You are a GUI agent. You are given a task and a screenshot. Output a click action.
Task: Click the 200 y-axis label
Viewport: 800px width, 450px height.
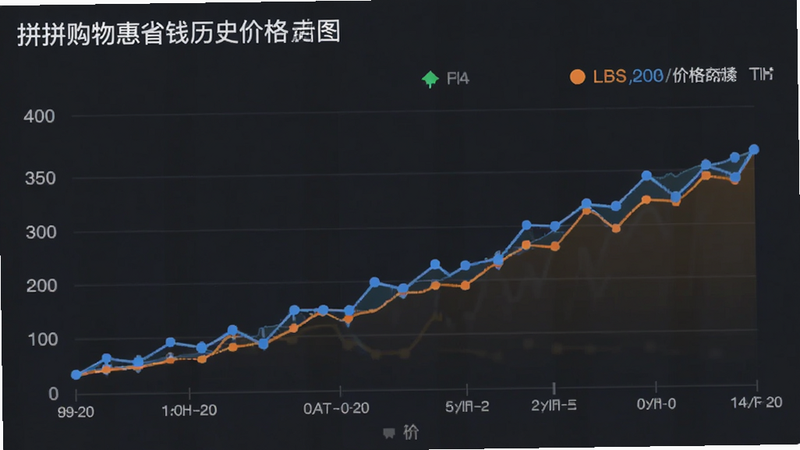point(42,286)
